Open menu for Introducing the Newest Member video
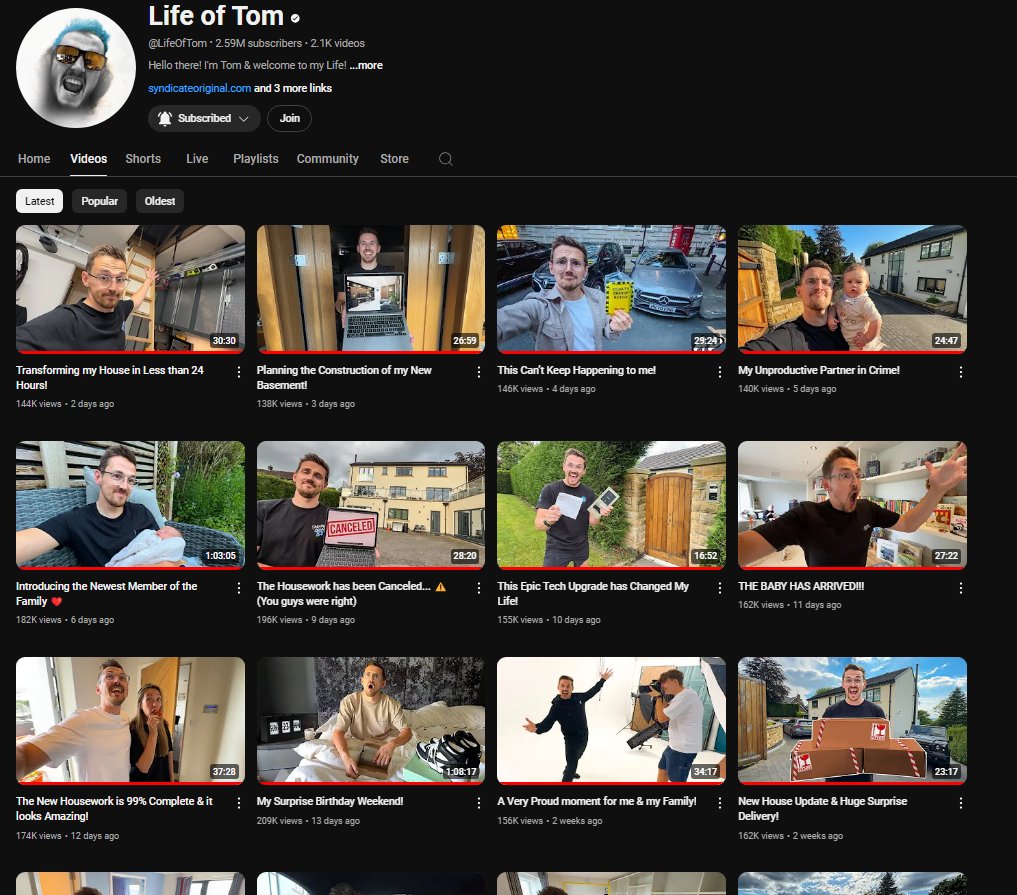Image resolution: width=1017 pixels, height=895 pixels. (239, 588)
